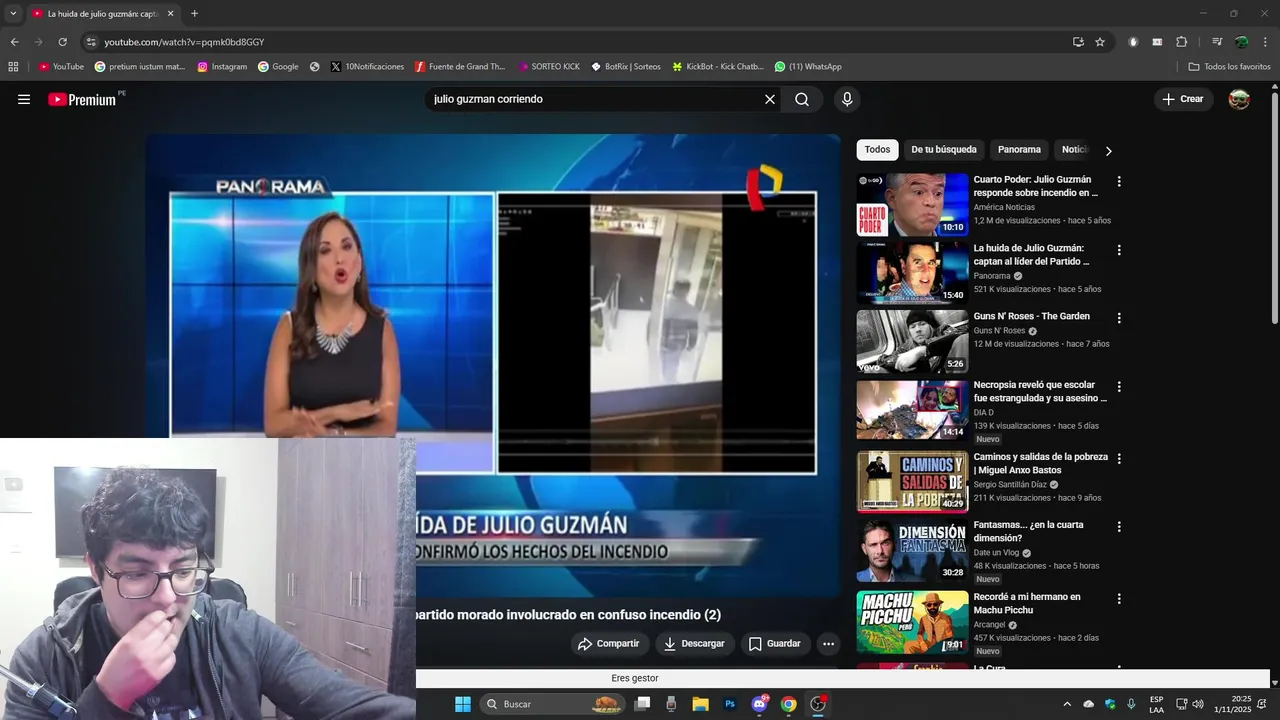This screenshot has height=720, width=1280.
Task: Show hidden system tray icons chevron
Action: [1067, 704]
